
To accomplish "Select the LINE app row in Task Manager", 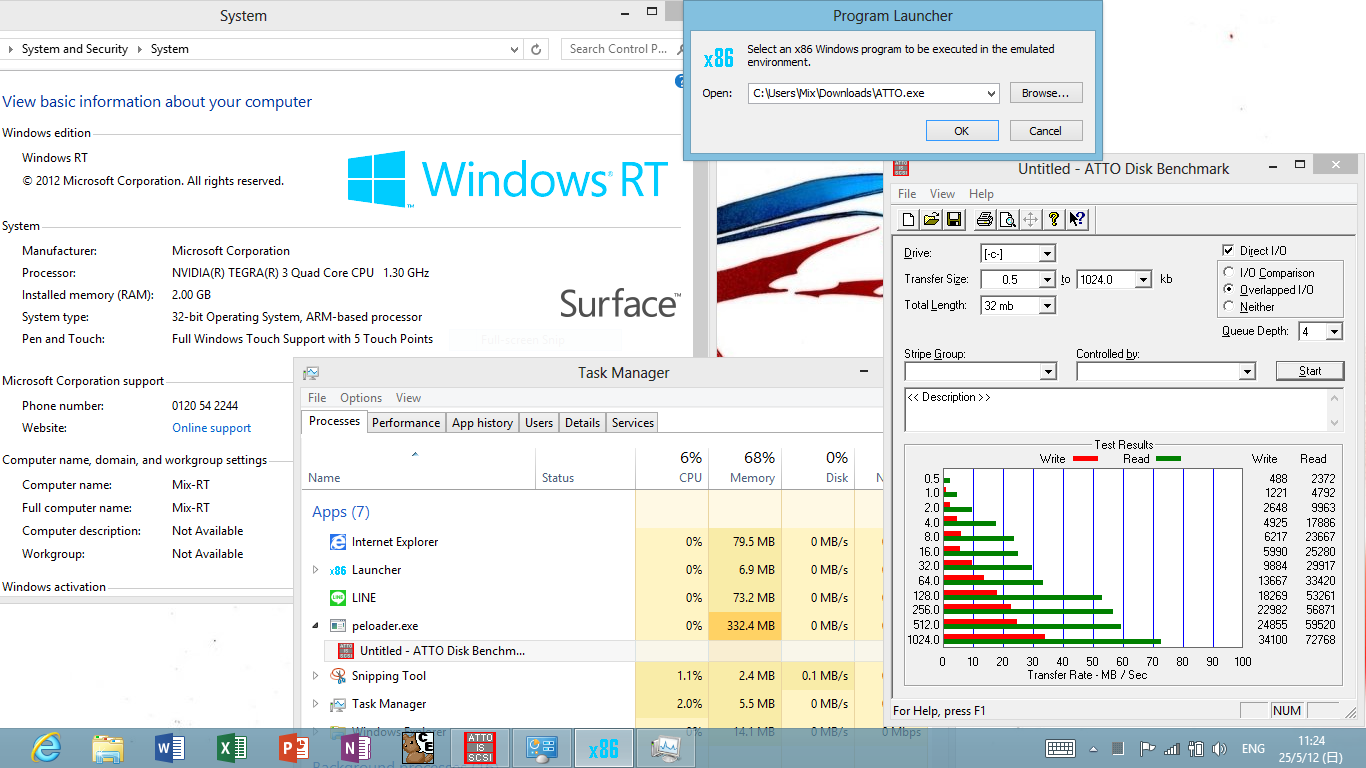I will 592,598.
